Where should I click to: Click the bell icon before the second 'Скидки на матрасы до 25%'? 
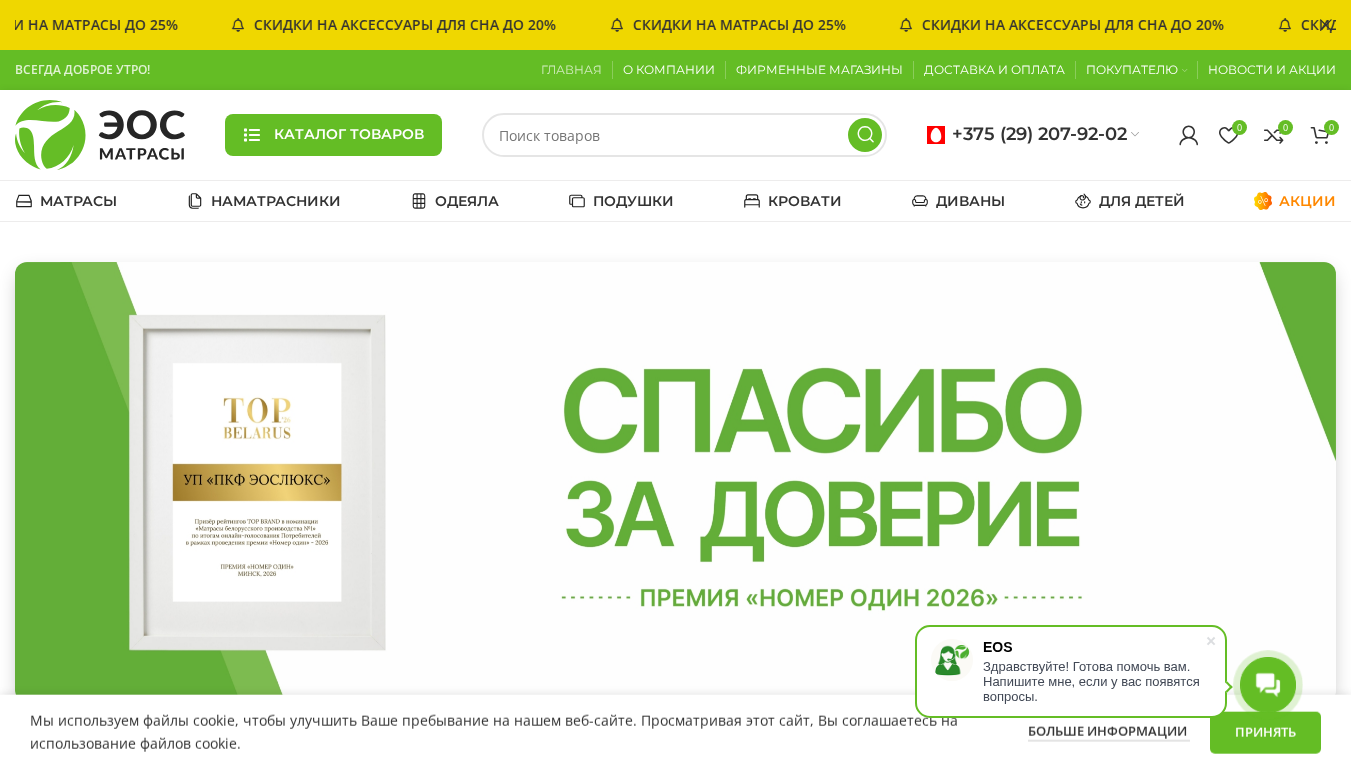[x=617, y=25]
